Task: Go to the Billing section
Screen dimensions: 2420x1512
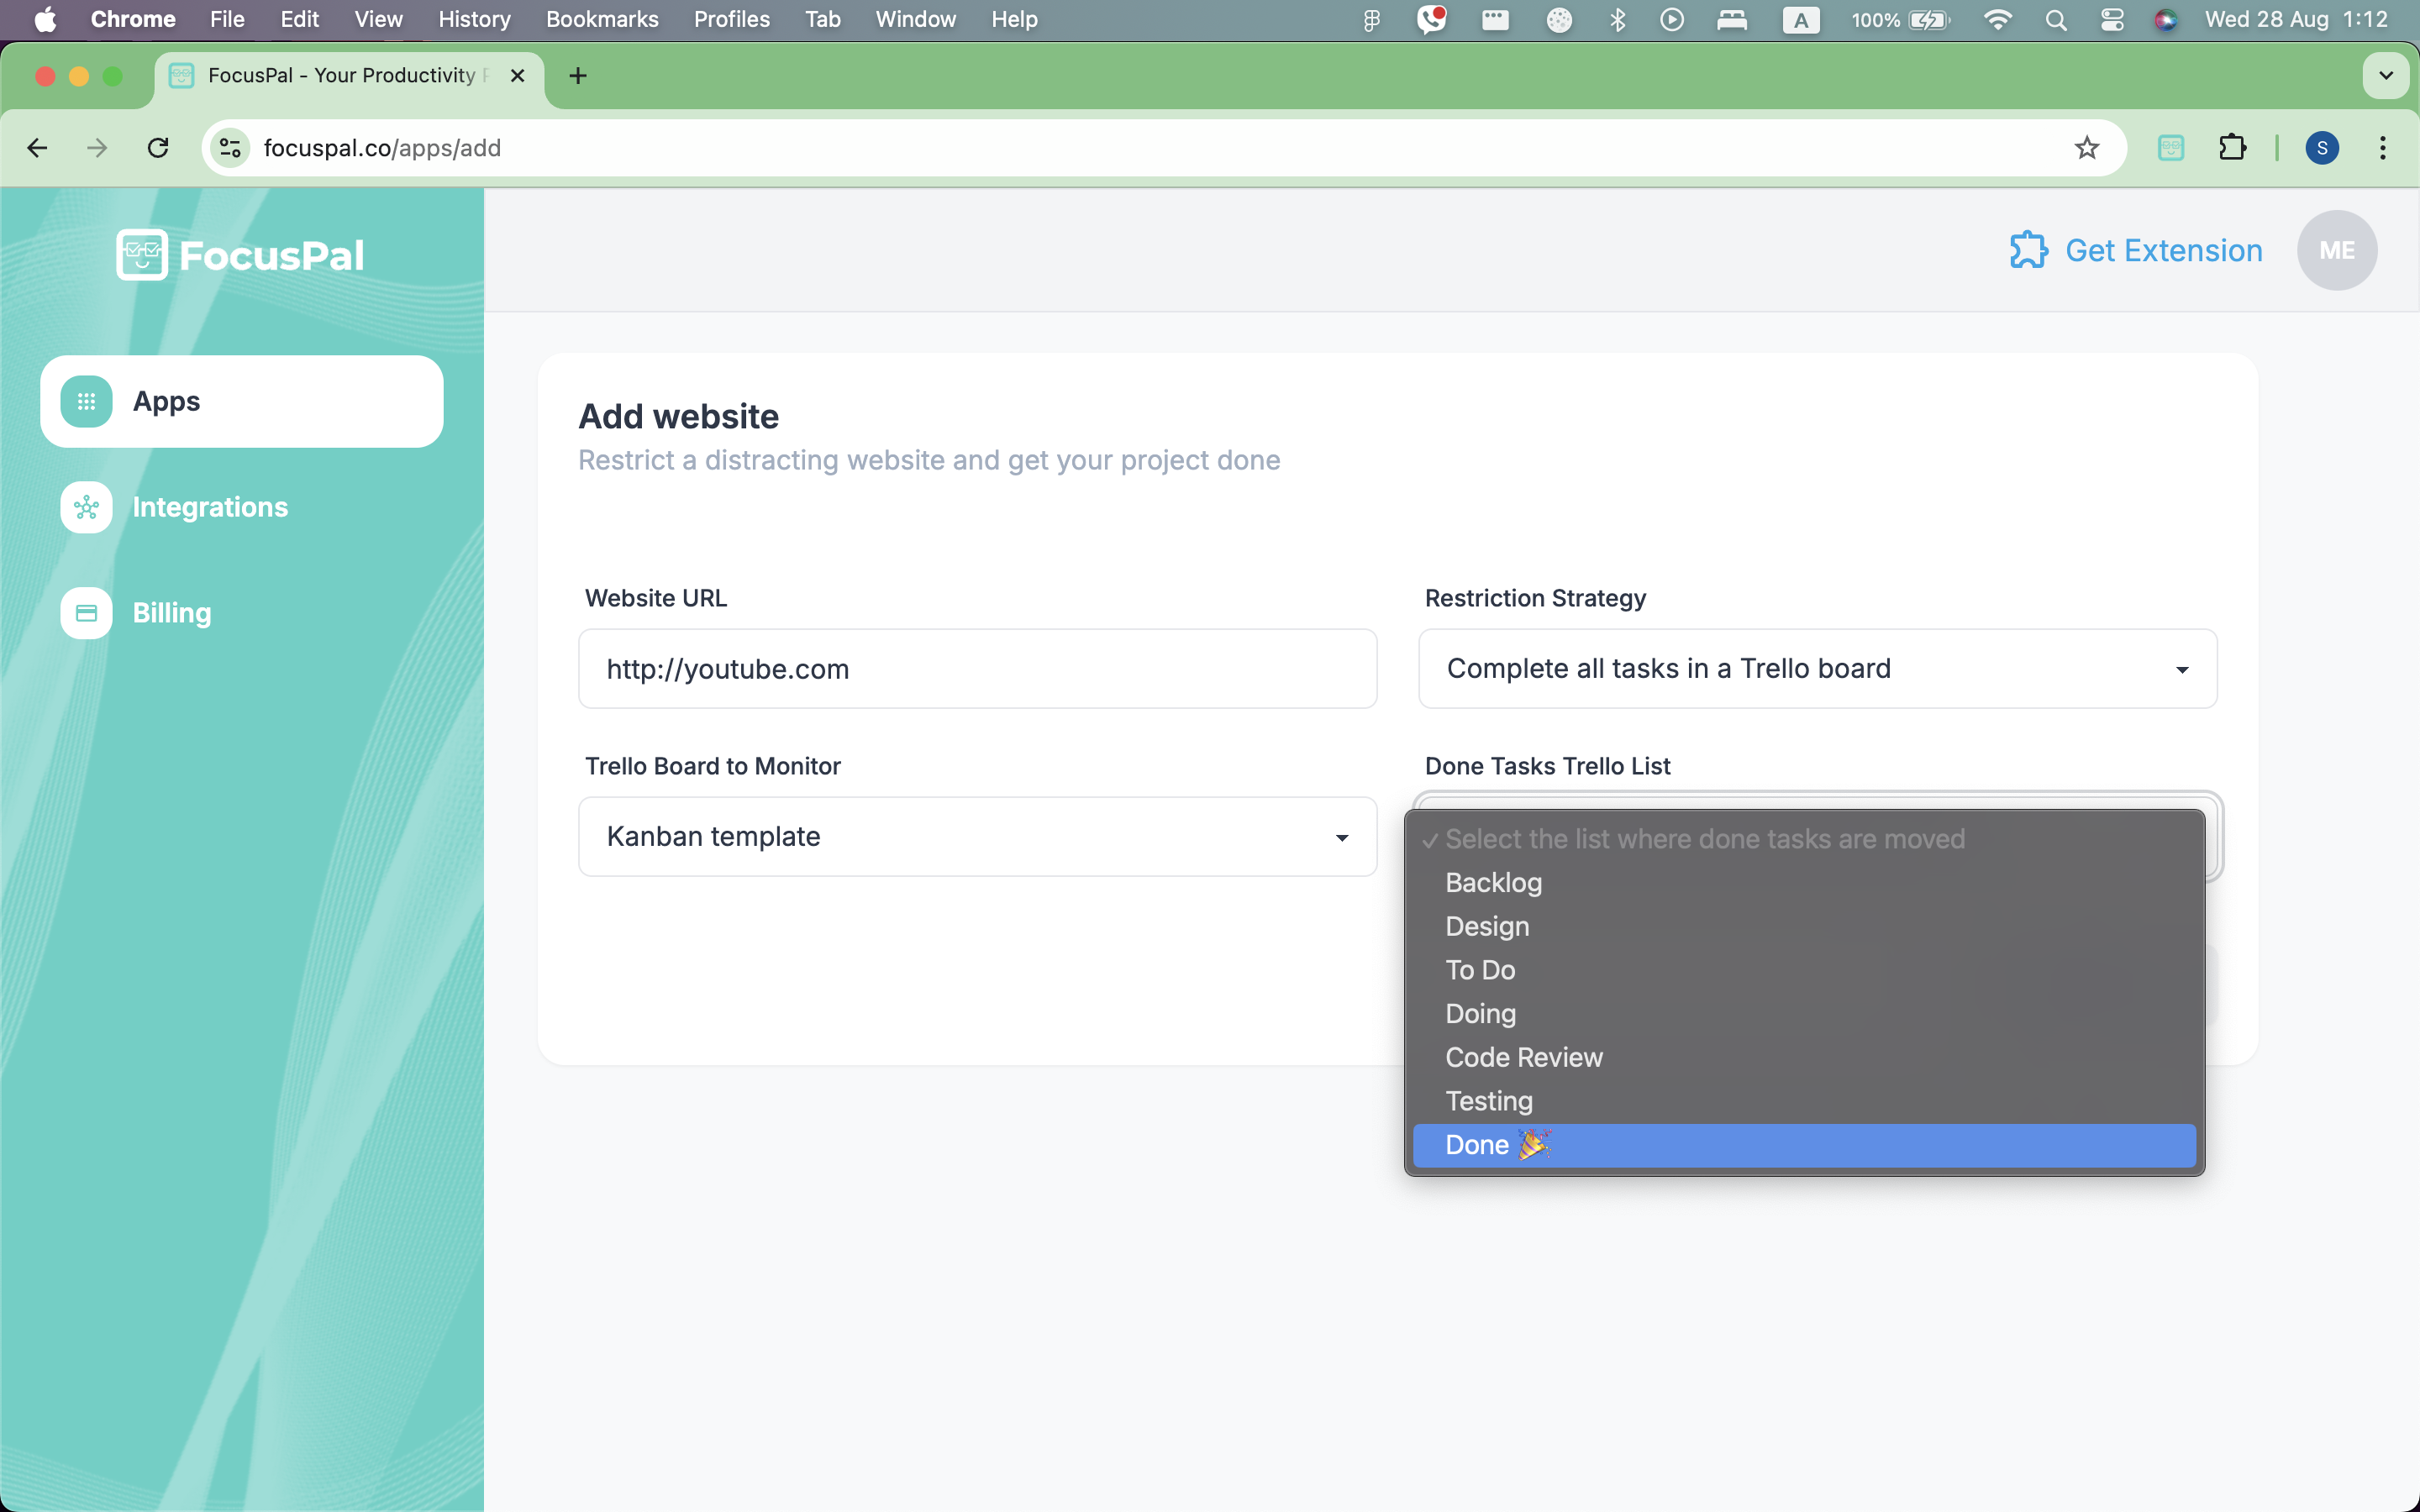Action: pyautogui.click(x=241, y=613)
